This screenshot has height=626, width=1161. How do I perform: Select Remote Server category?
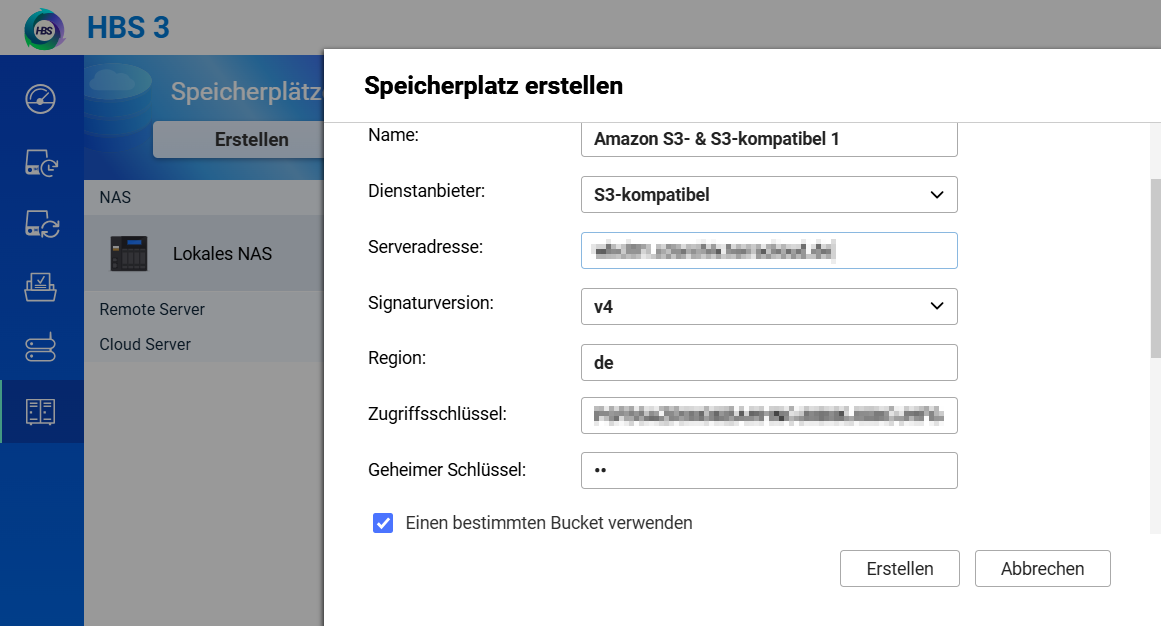[152, 309]
